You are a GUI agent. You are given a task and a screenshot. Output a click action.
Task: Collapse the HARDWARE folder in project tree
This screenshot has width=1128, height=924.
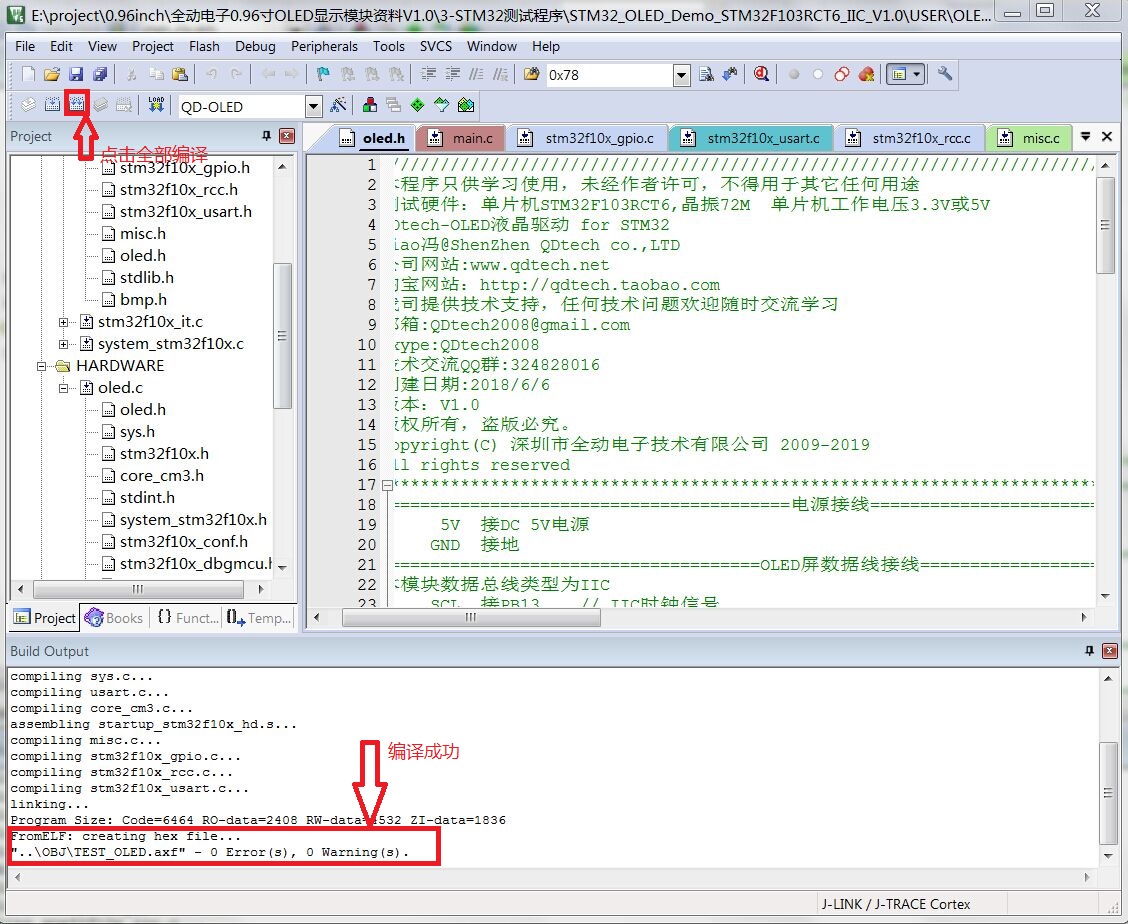click(43, 366)
